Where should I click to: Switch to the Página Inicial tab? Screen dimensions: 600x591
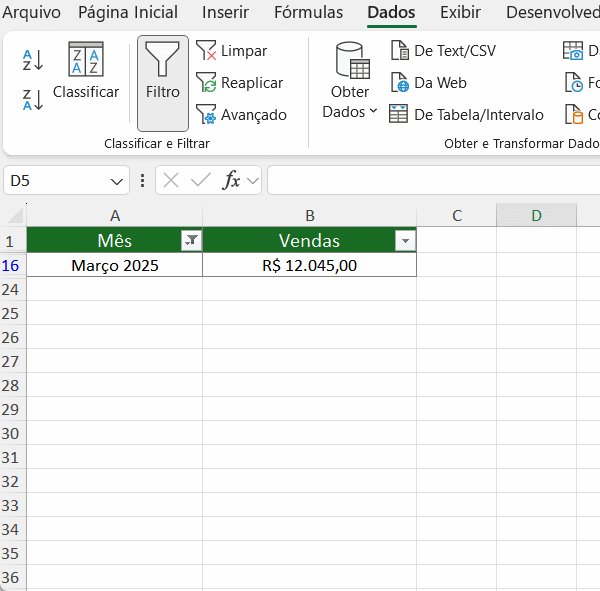tap(128, 12)
